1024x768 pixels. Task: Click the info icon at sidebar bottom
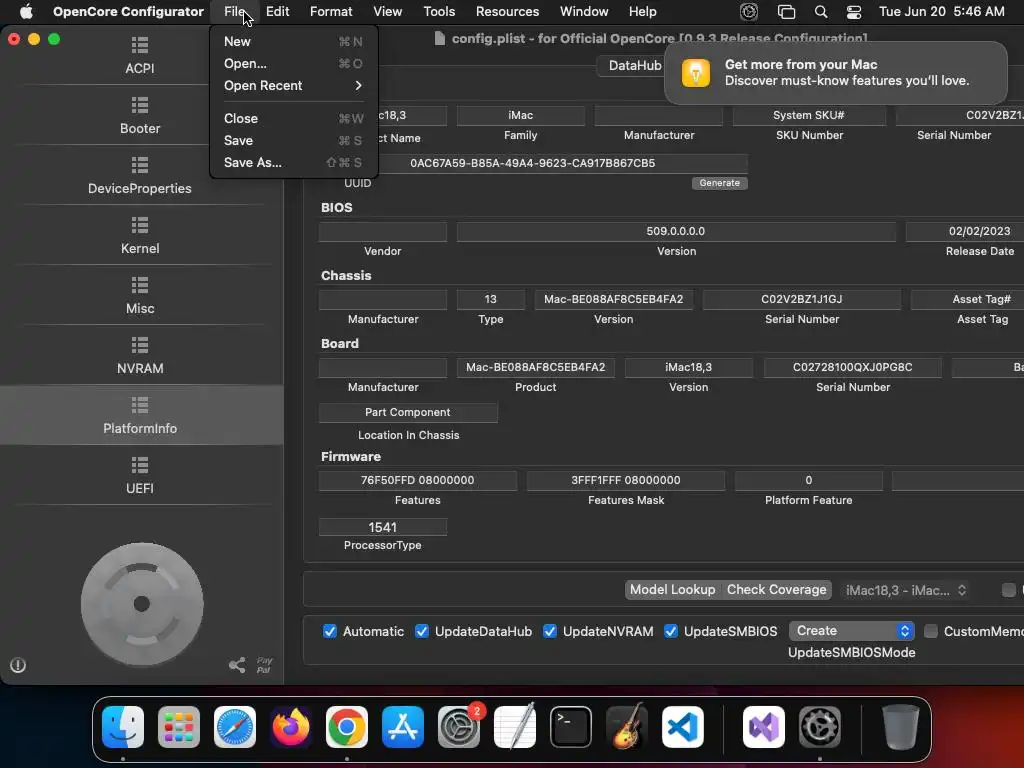tap(18, 665)
